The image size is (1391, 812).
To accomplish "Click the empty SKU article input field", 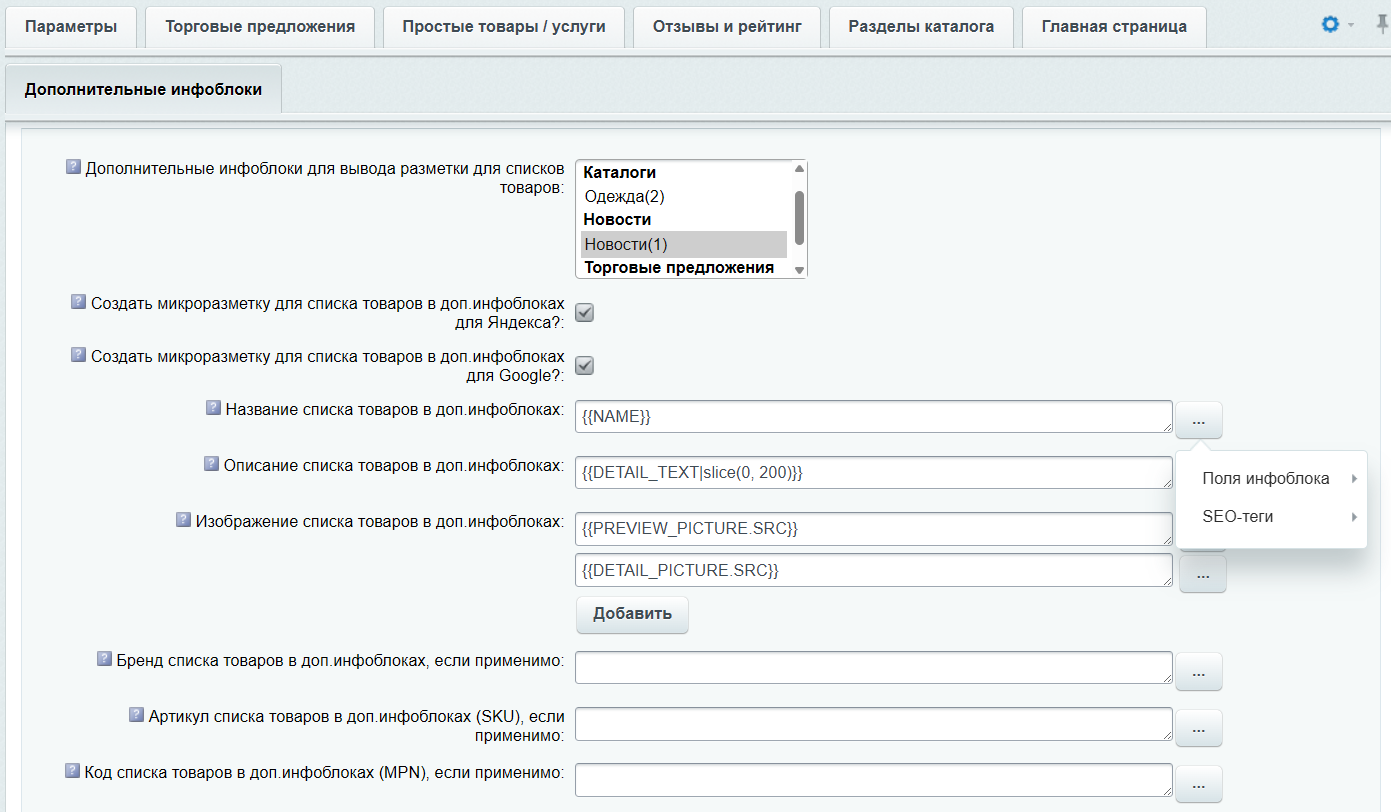I will point(874,724).
